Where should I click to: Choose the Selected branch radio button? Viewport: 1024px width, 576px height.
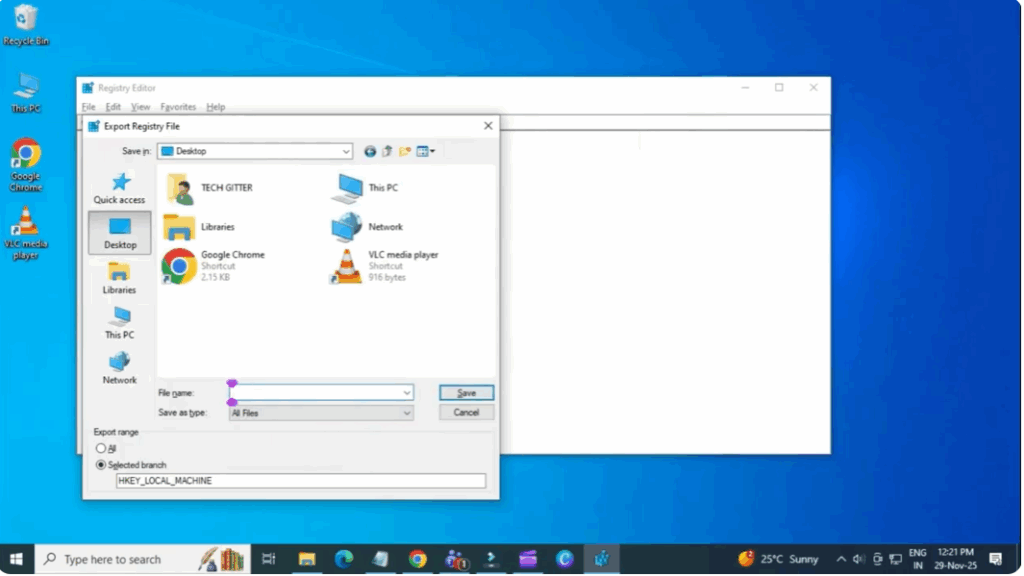pyautogui.click(x=101, y=465)
